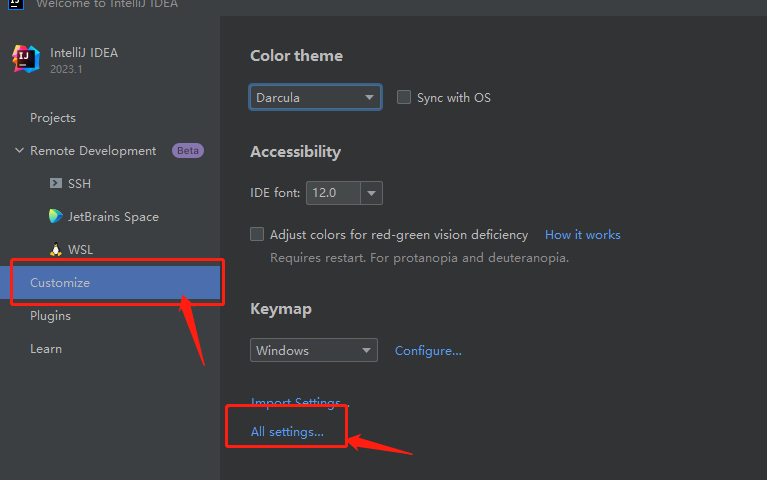Click the All settings... link
Viewport: 767px width, 480px height.
tap(287, 432)
